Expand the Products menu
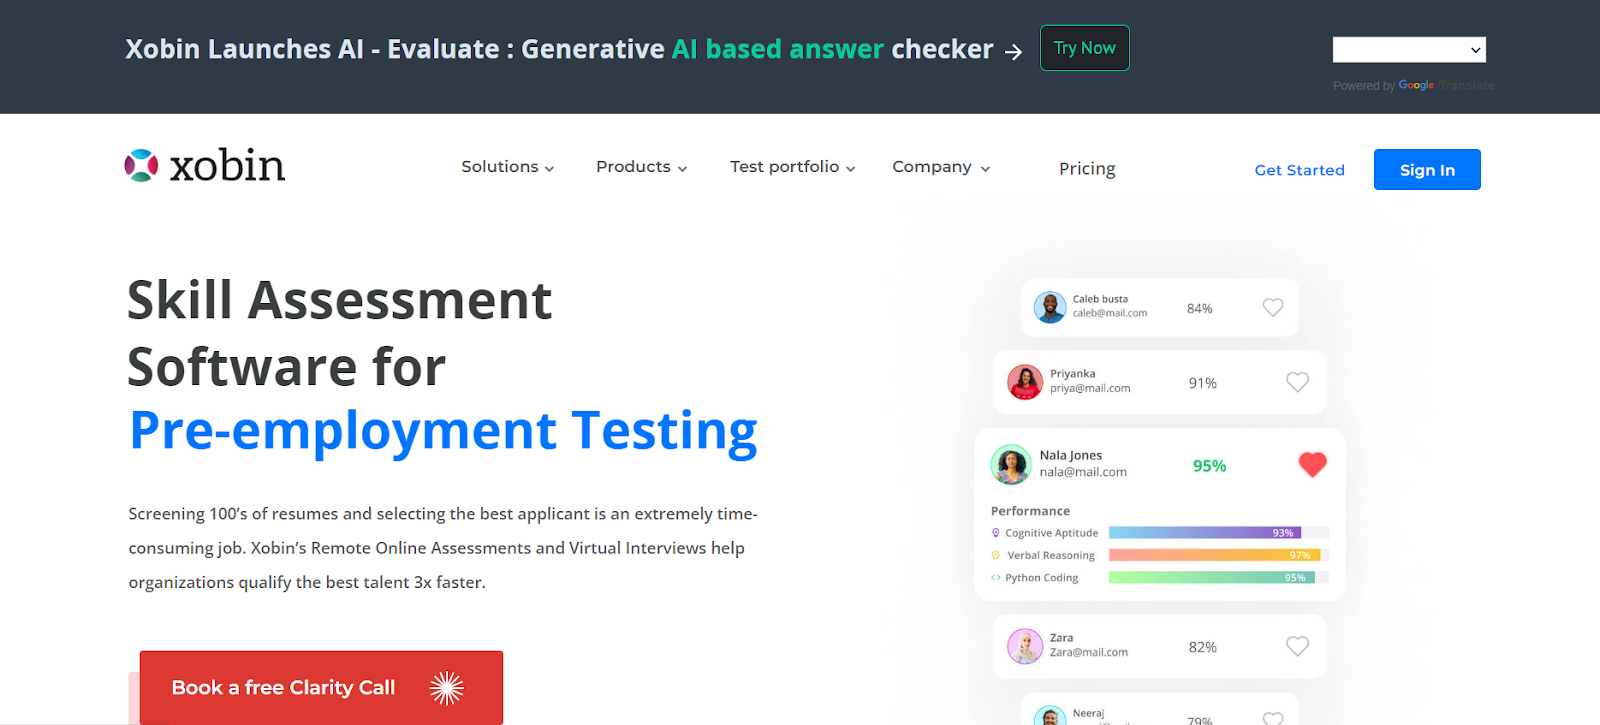1600x725 pixels. [642, 167]
